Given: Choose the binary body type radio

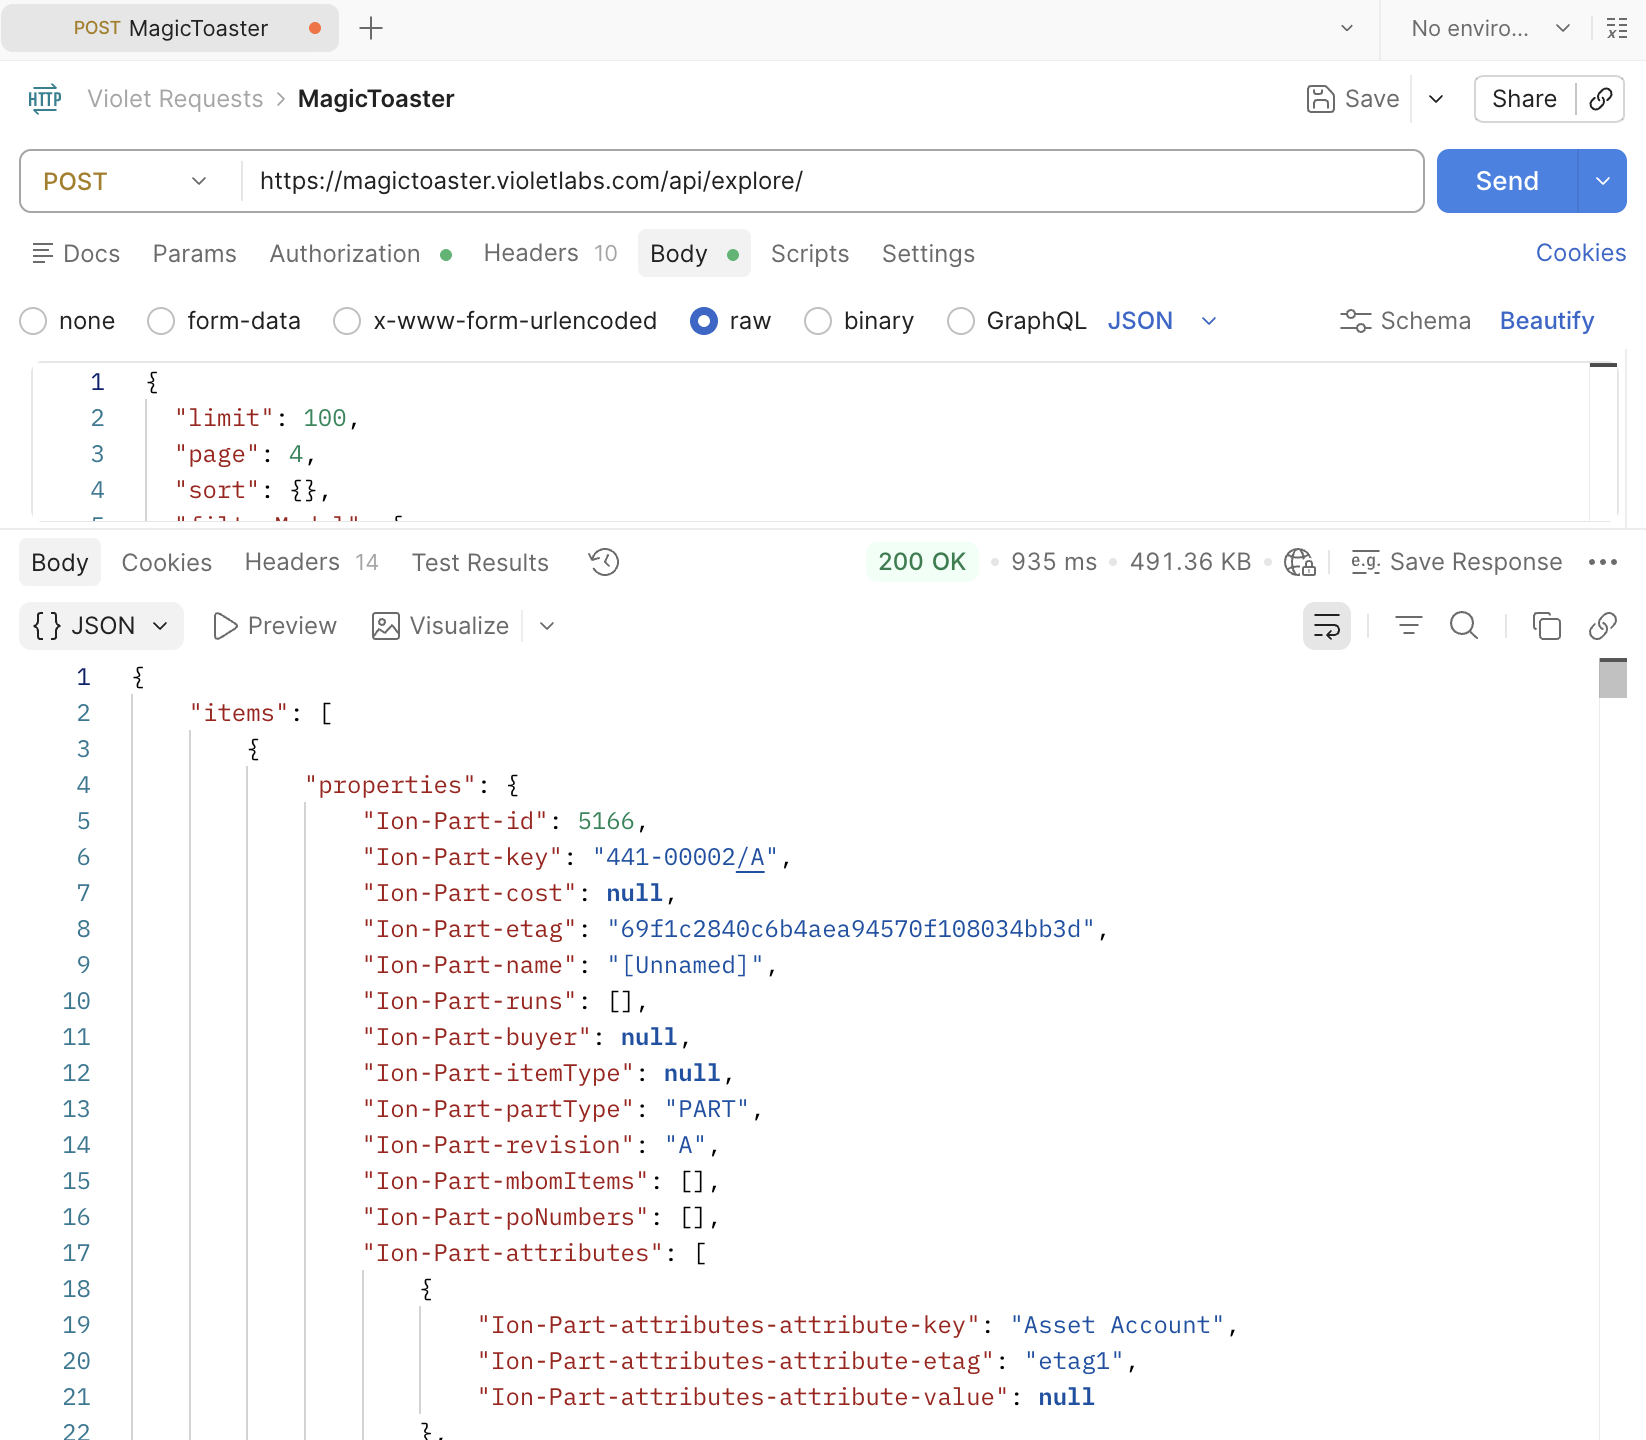Looking at the screenshot, I should click(818, 321).
